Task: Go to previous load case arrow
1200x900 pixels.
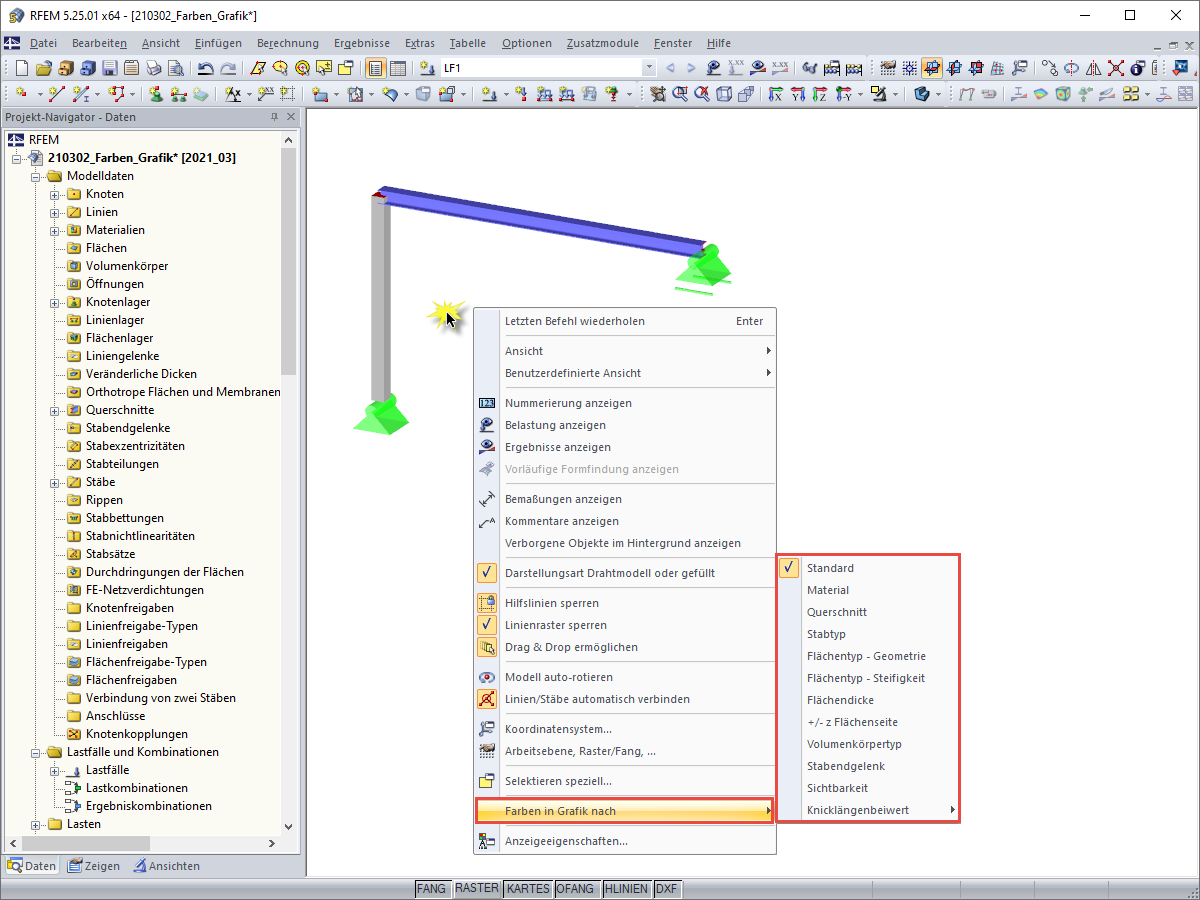Action: point(670,68)
